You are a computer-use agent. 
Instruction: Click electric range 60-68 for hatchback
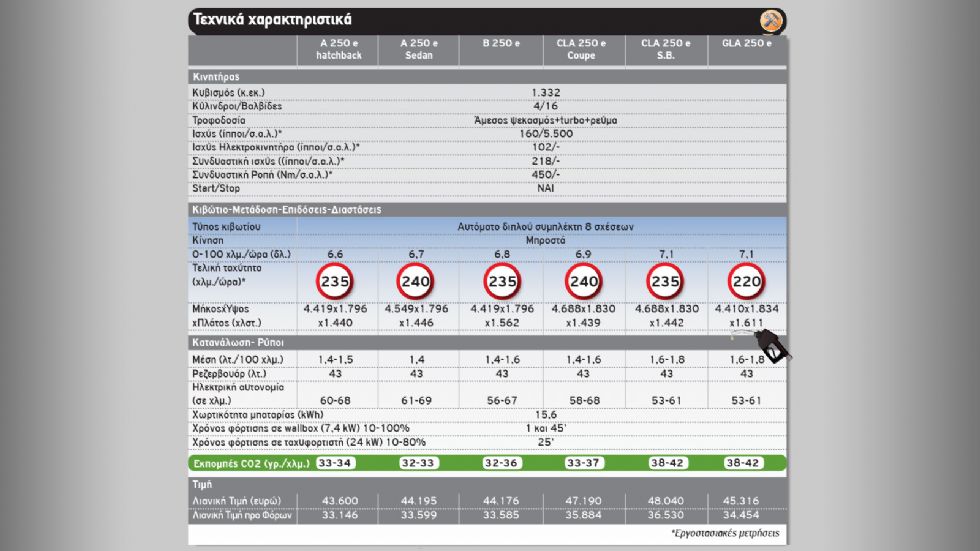pyautogui.click(x=336, y=400)
